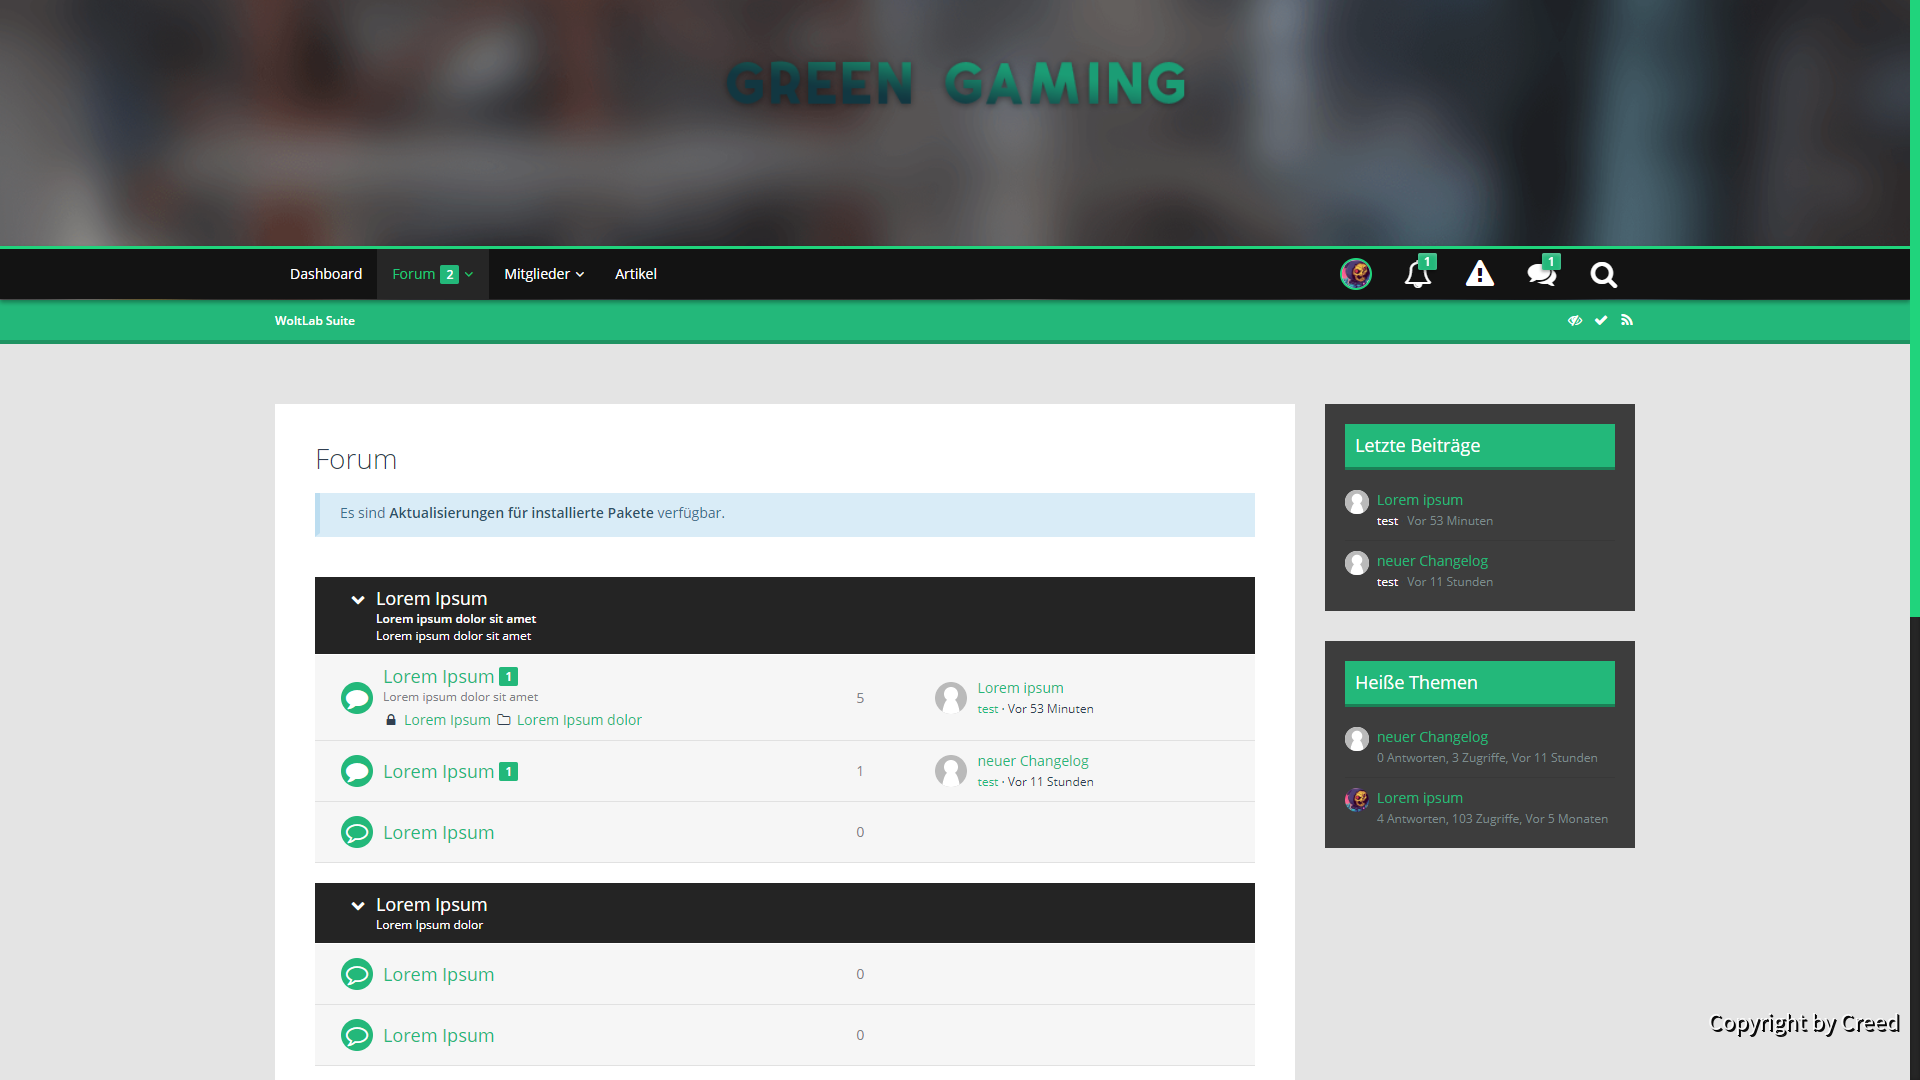
Task: Open neuer Changelog under Letzte Beiträge
Action: click(x=1432, y=561)
